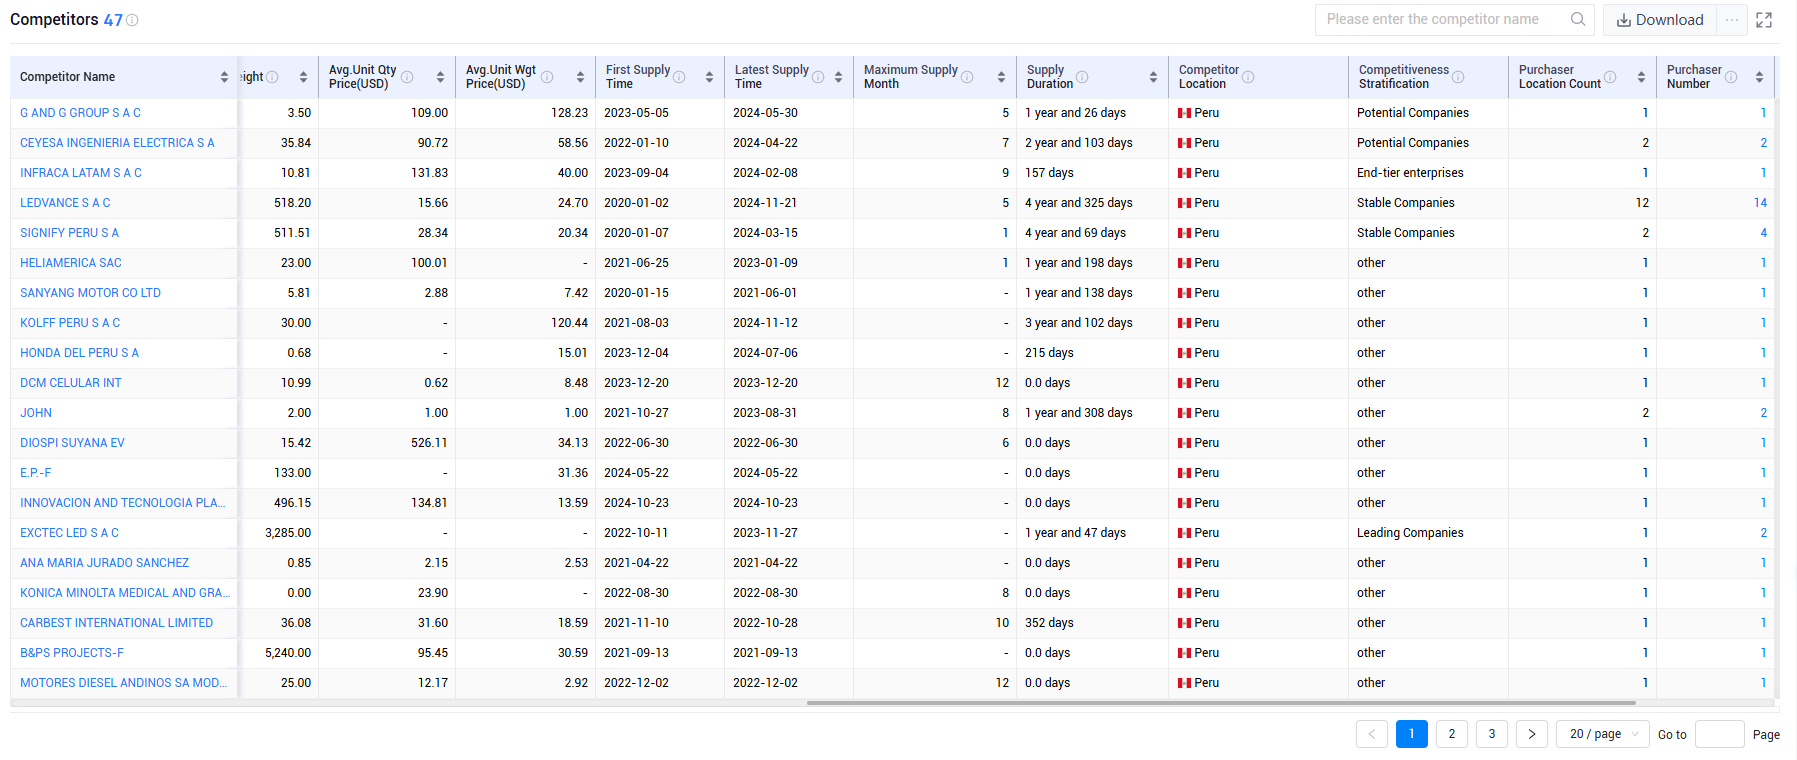
Task: Open INNOVACION AND TECNOLOGIA PLA... link
Action: (122, 503)
